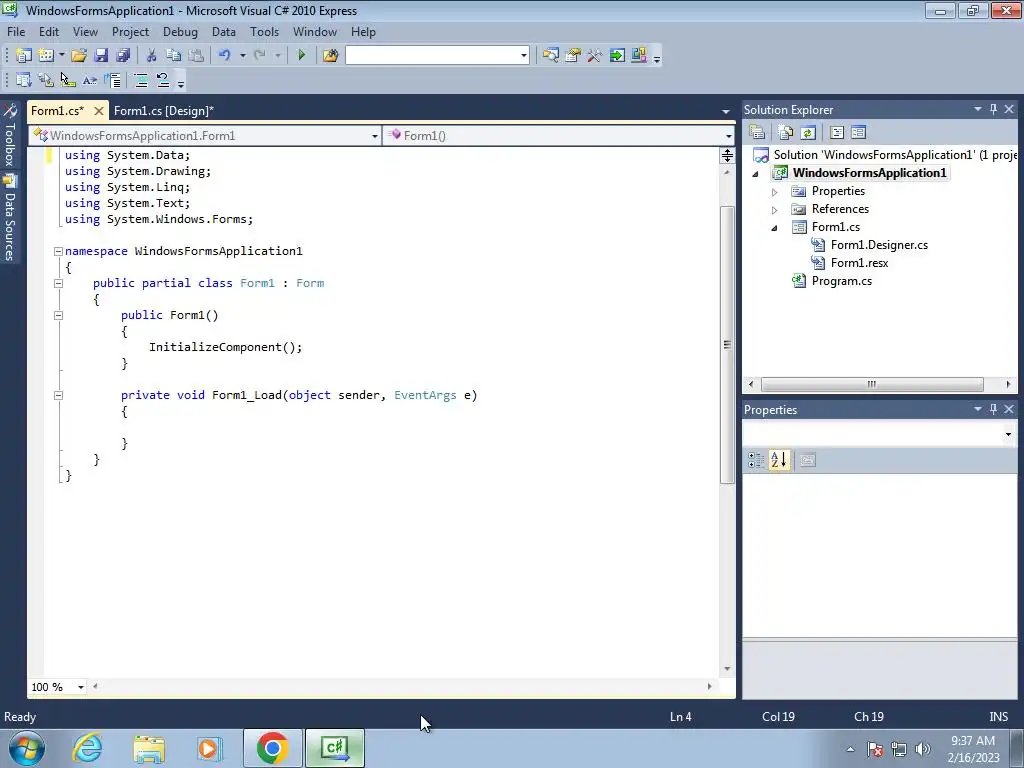Undo the last action with the blue arrow

(x=225, y=56)
